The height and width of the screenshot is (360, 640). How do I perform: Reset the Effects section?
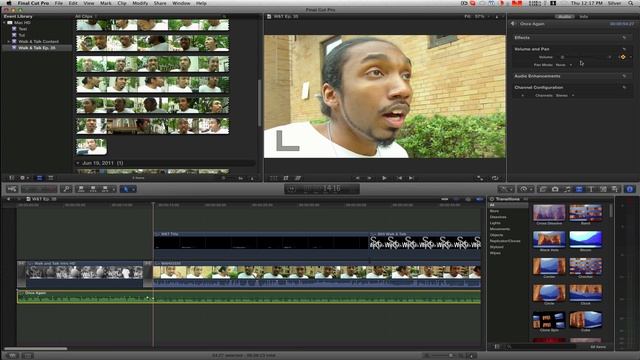click(x=624, y=38)
